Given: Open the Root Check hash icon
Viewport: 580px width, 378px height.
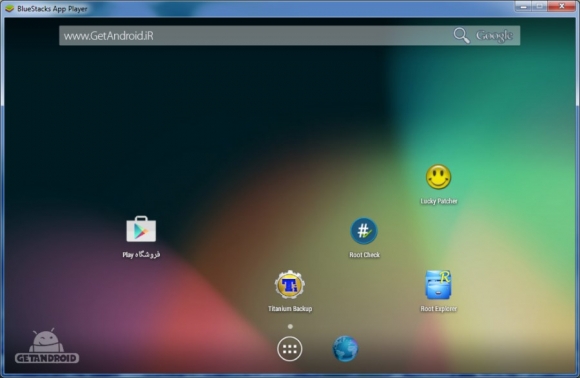Looking at the screenshot, I should click(364, 231).
